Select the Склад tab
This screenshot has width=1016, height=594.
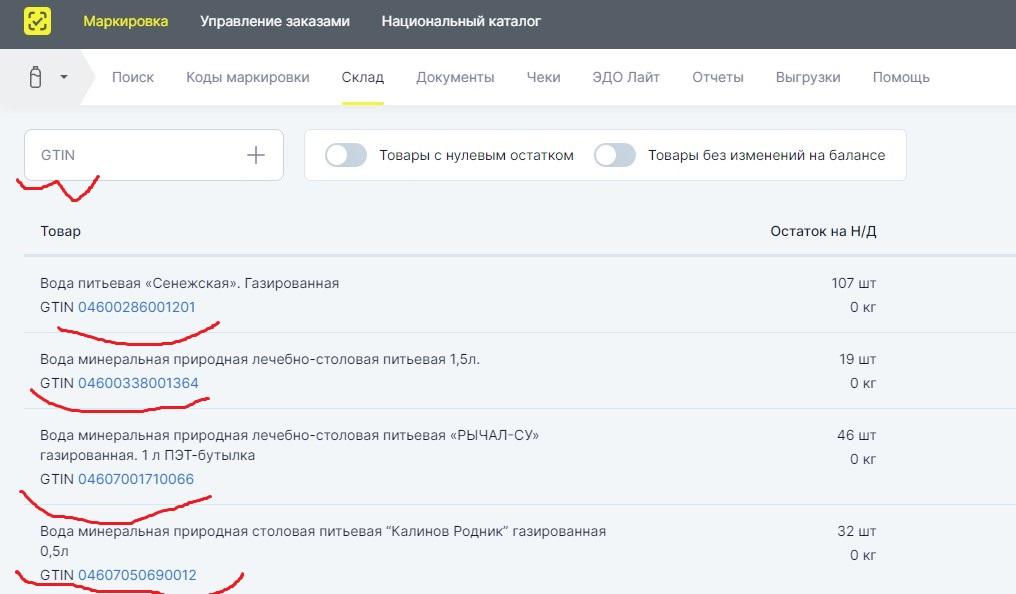coord(362,77)
